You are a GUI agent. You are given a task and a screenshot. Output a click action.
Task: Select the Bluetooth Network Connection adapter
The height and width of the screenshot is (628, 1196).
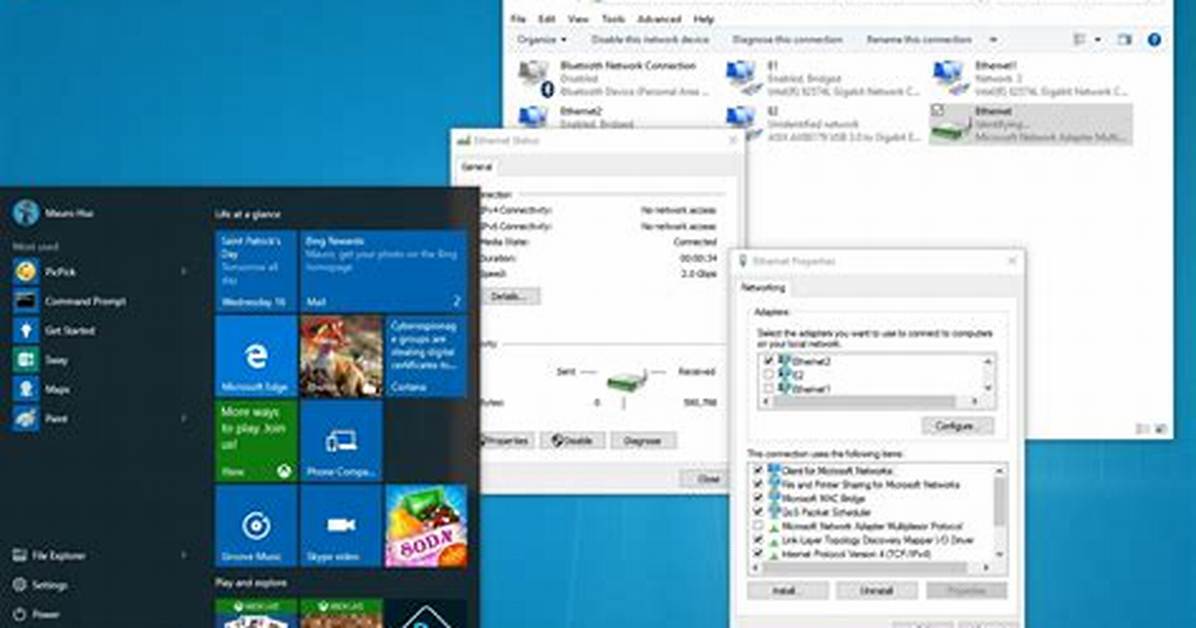(x=614, y=78)
